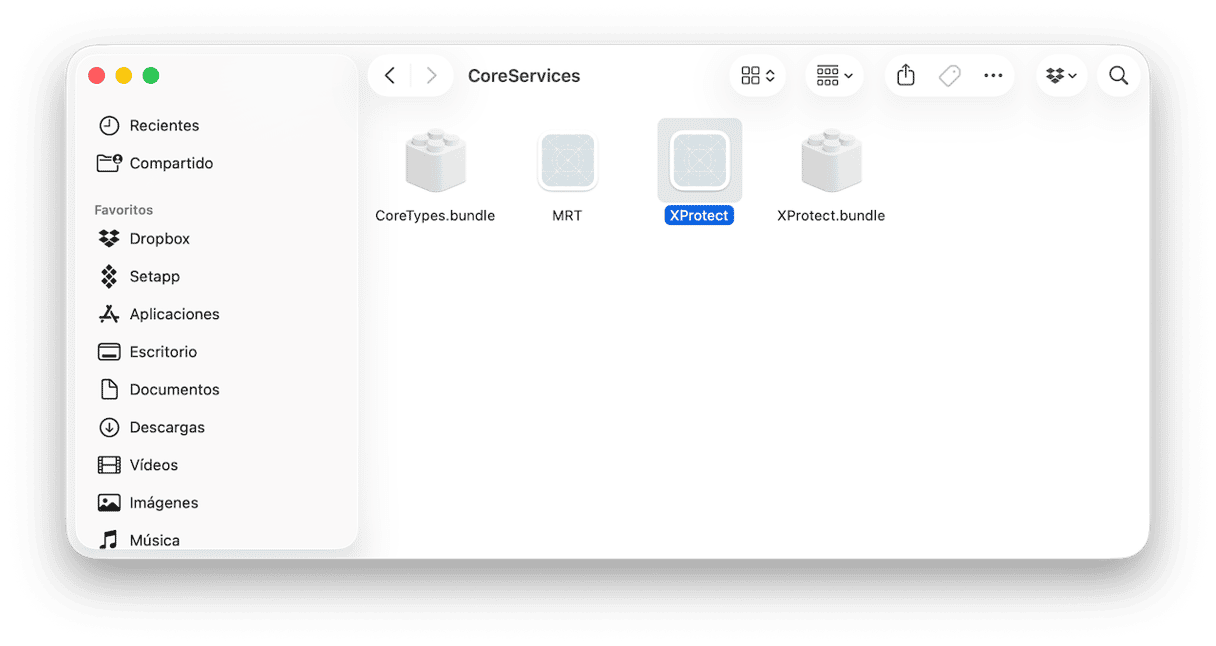Open the view options dropdown in the toolbar

click(757, 75)
